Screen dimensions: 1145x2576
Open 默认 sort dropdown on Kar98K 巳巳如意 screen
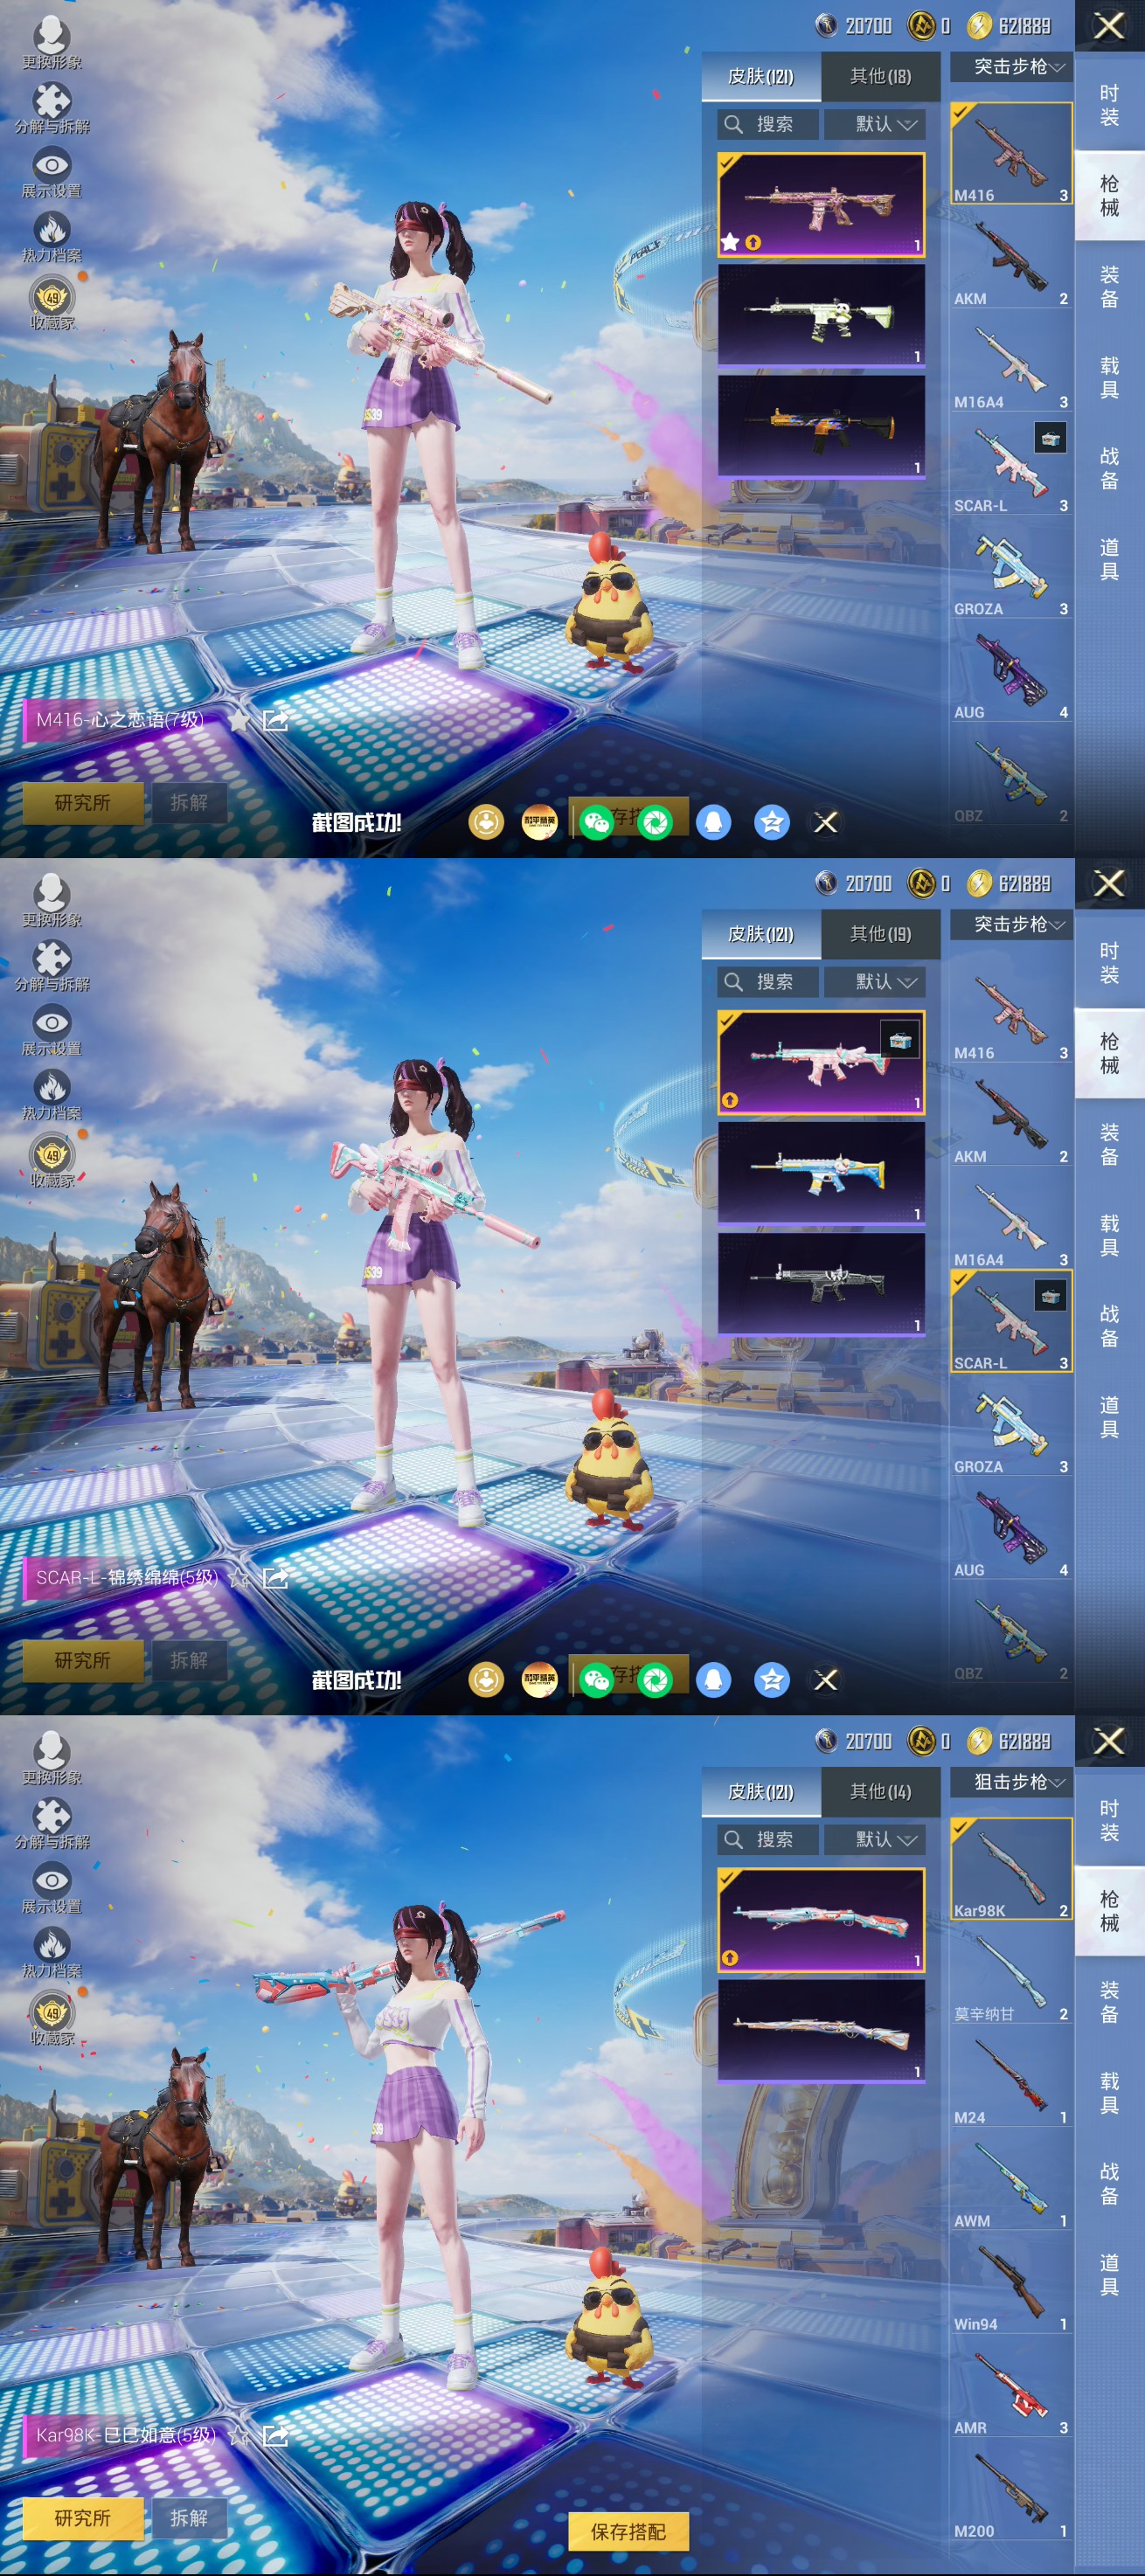pos(875,1840)
